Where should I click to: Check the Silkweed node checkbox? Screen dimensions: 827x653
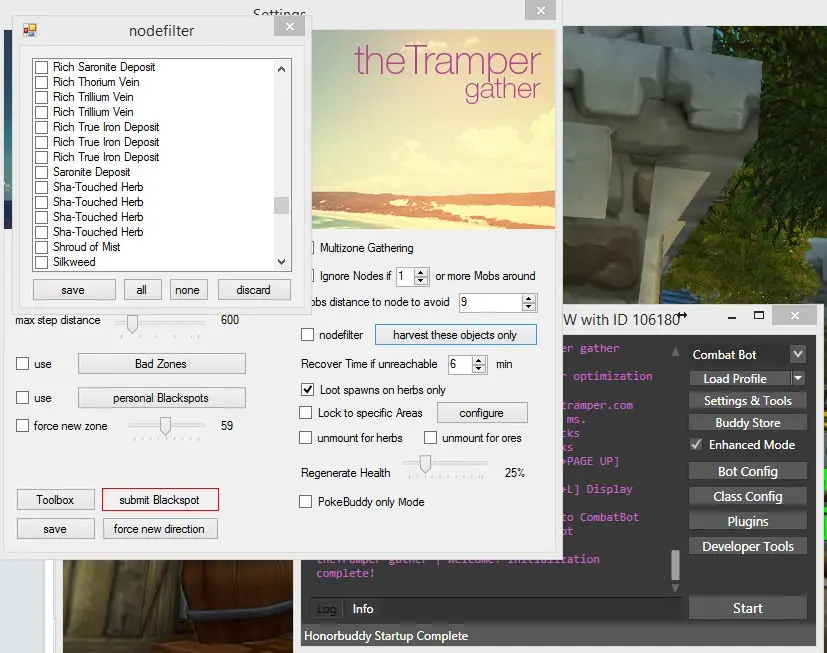pos(42,262)
